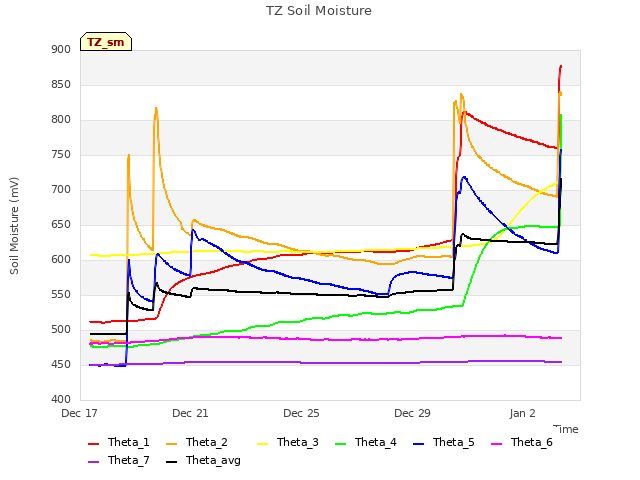640x480 pixels.
Task: Click the 600 y-axis tick label
Action: pyautogui.click(x=61, y=260)
